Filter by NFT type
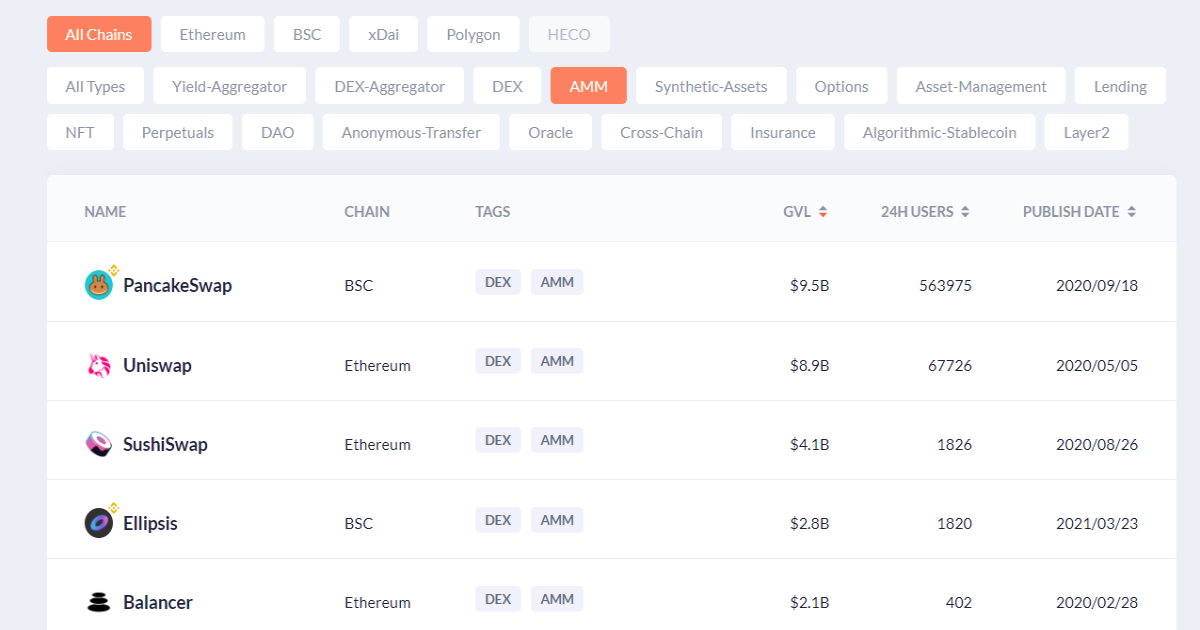 [x=80, y=132]
